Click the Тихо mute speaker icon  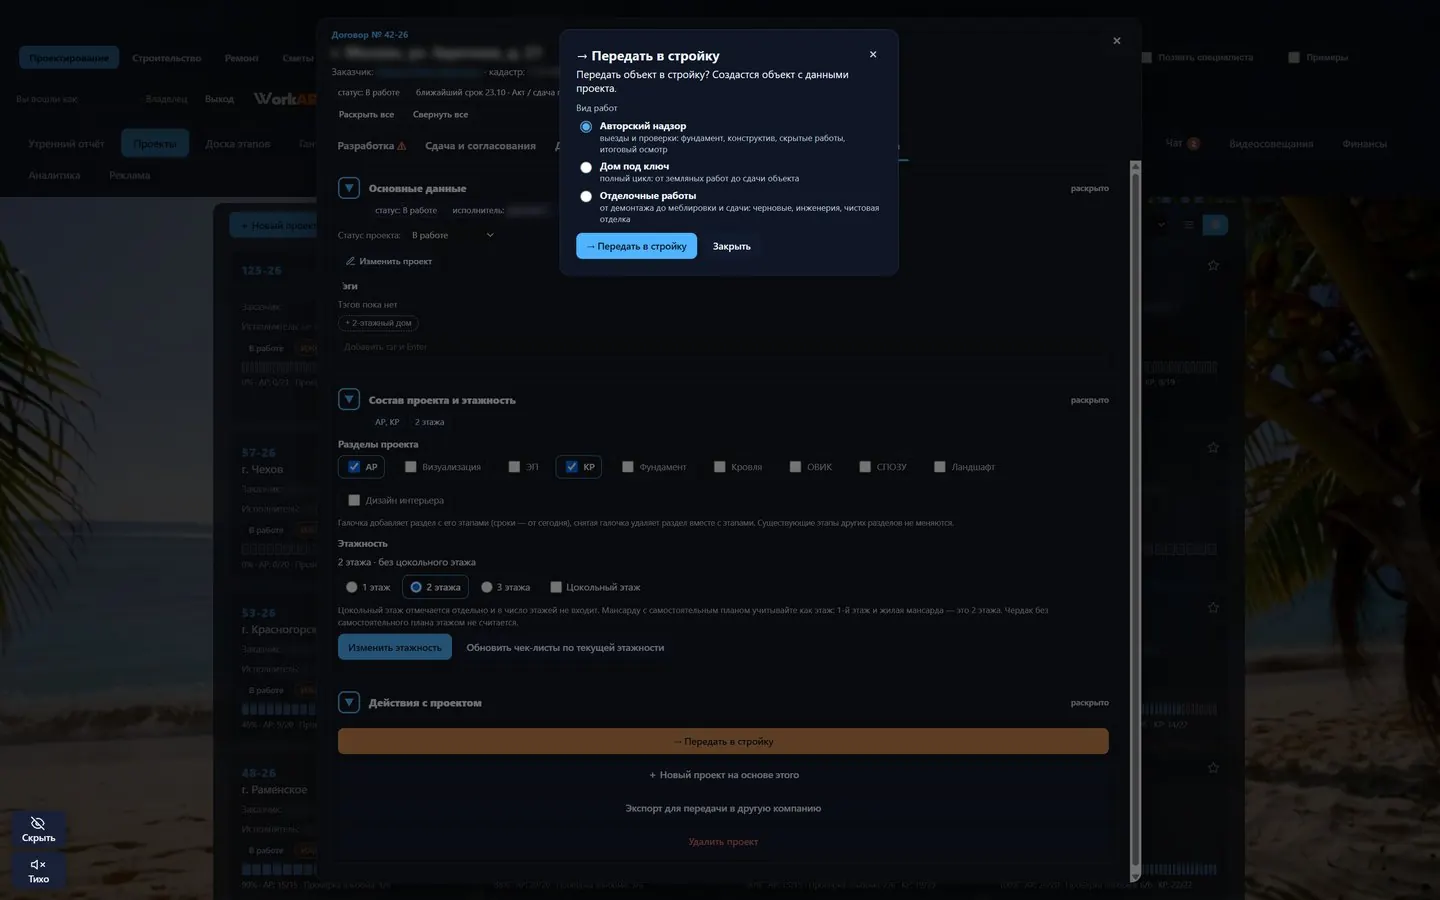[38, 864]
